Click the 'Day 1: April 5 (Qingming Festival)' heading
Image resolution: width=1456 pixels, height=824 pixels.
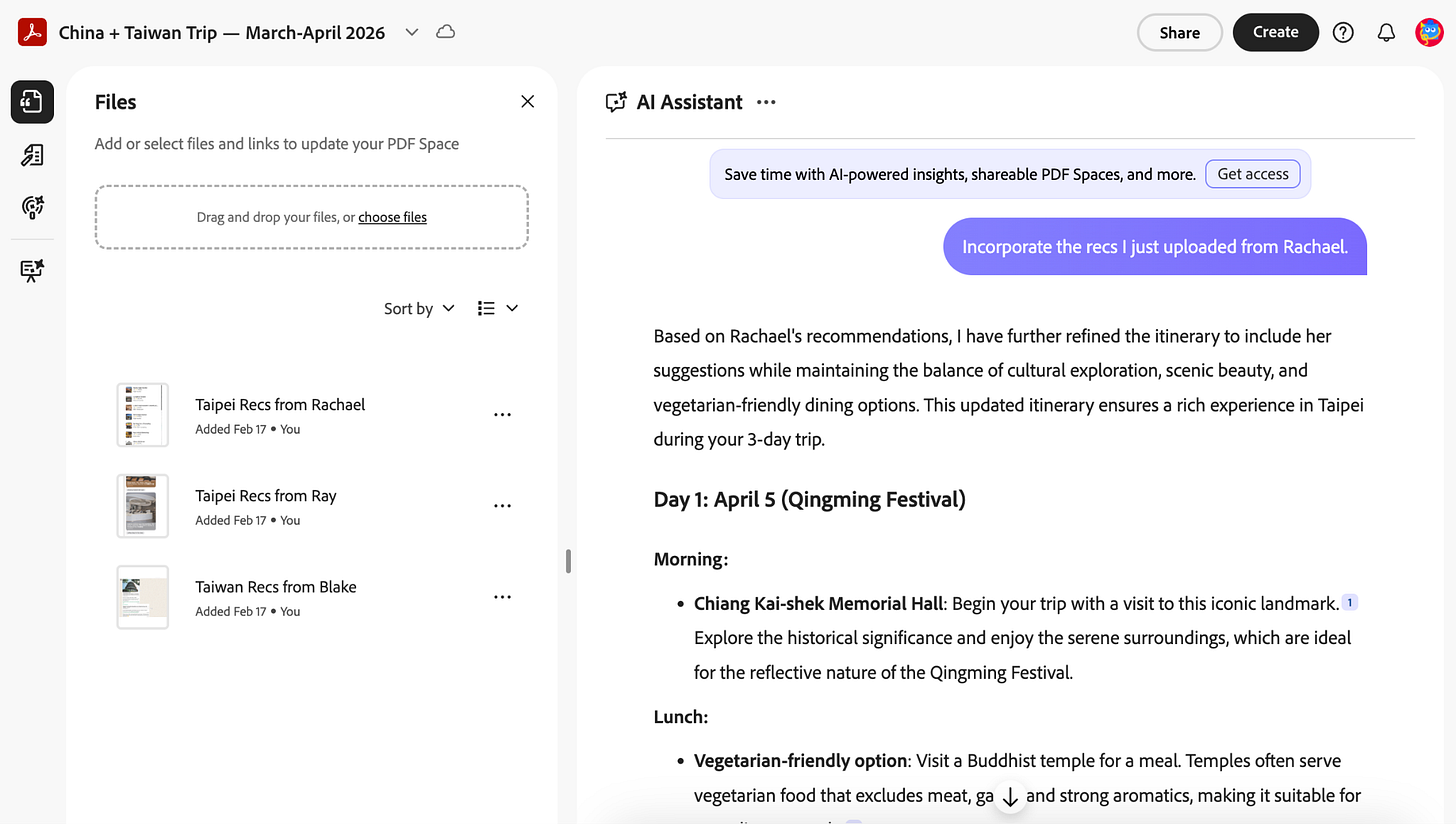[x=810, y=499]
